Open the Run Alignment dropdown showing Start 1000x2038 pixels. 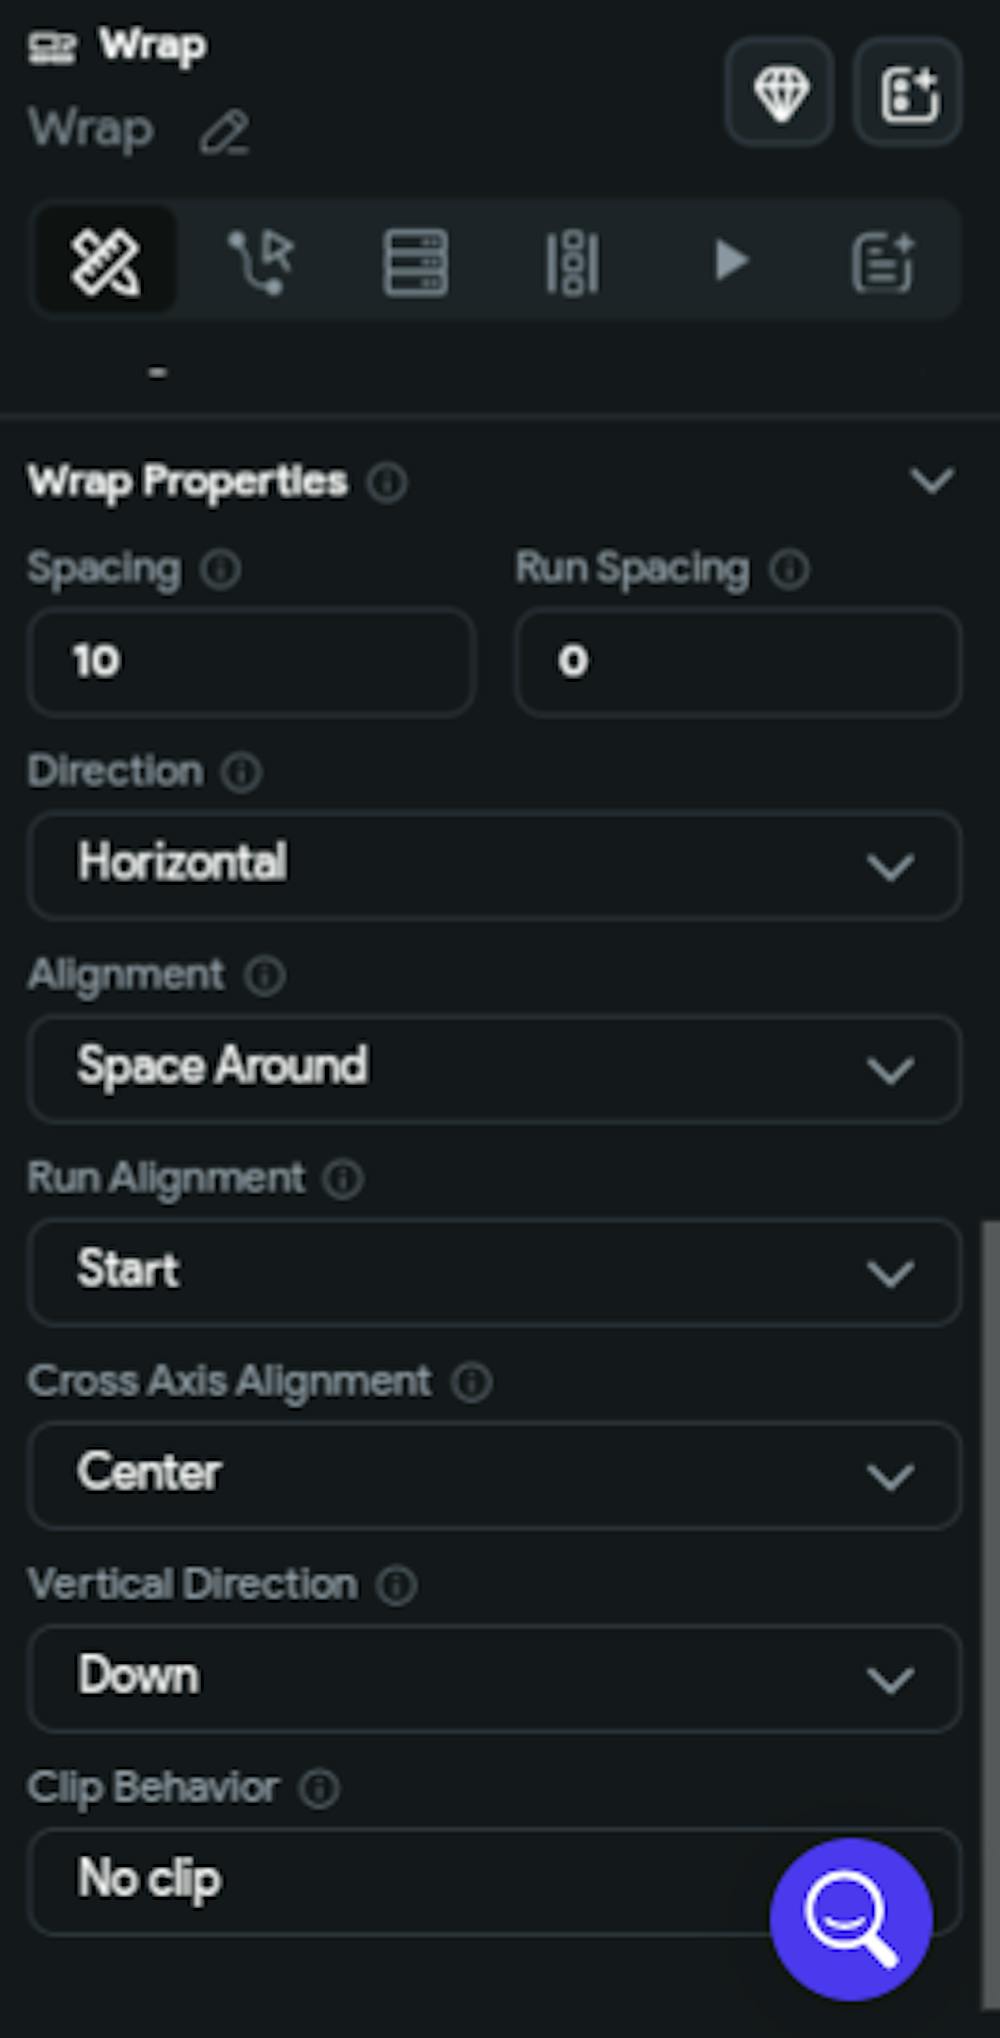pyautogui.click(x=492, y=1273)
